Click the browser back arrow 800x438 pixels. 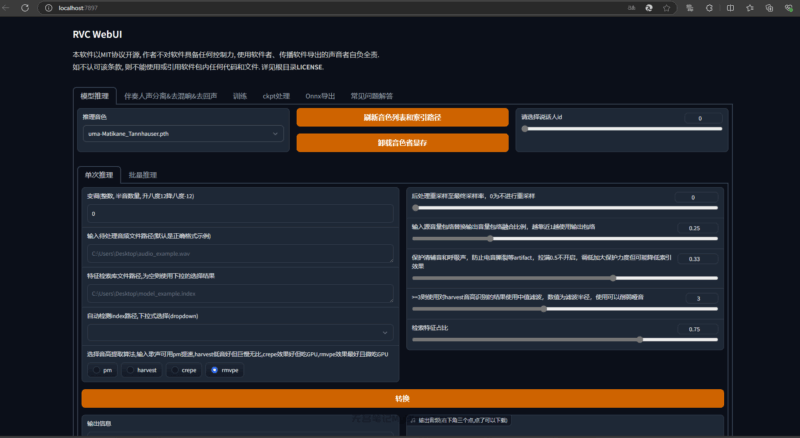point(9,7)
